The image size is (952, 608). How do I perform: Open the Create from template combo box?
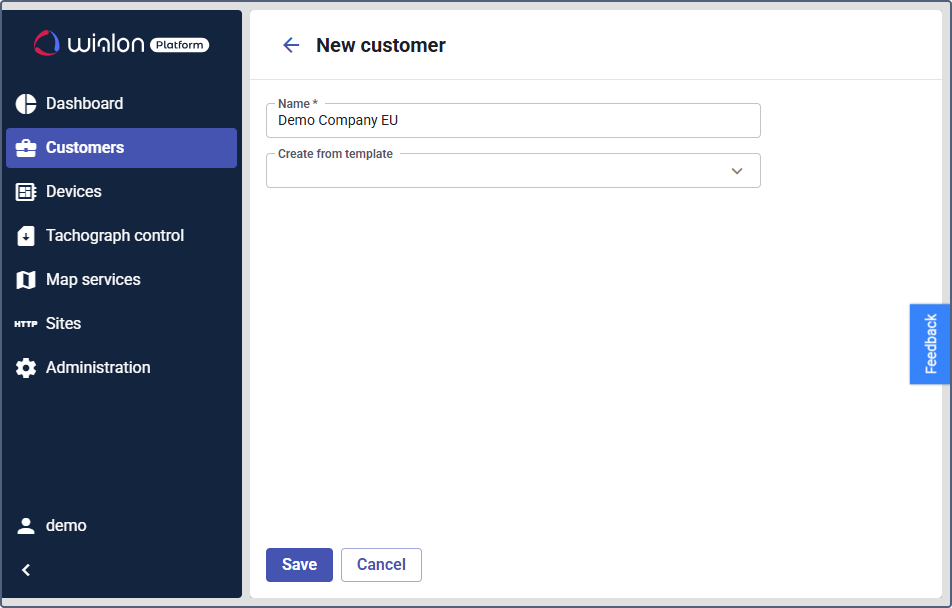point(500,171)
